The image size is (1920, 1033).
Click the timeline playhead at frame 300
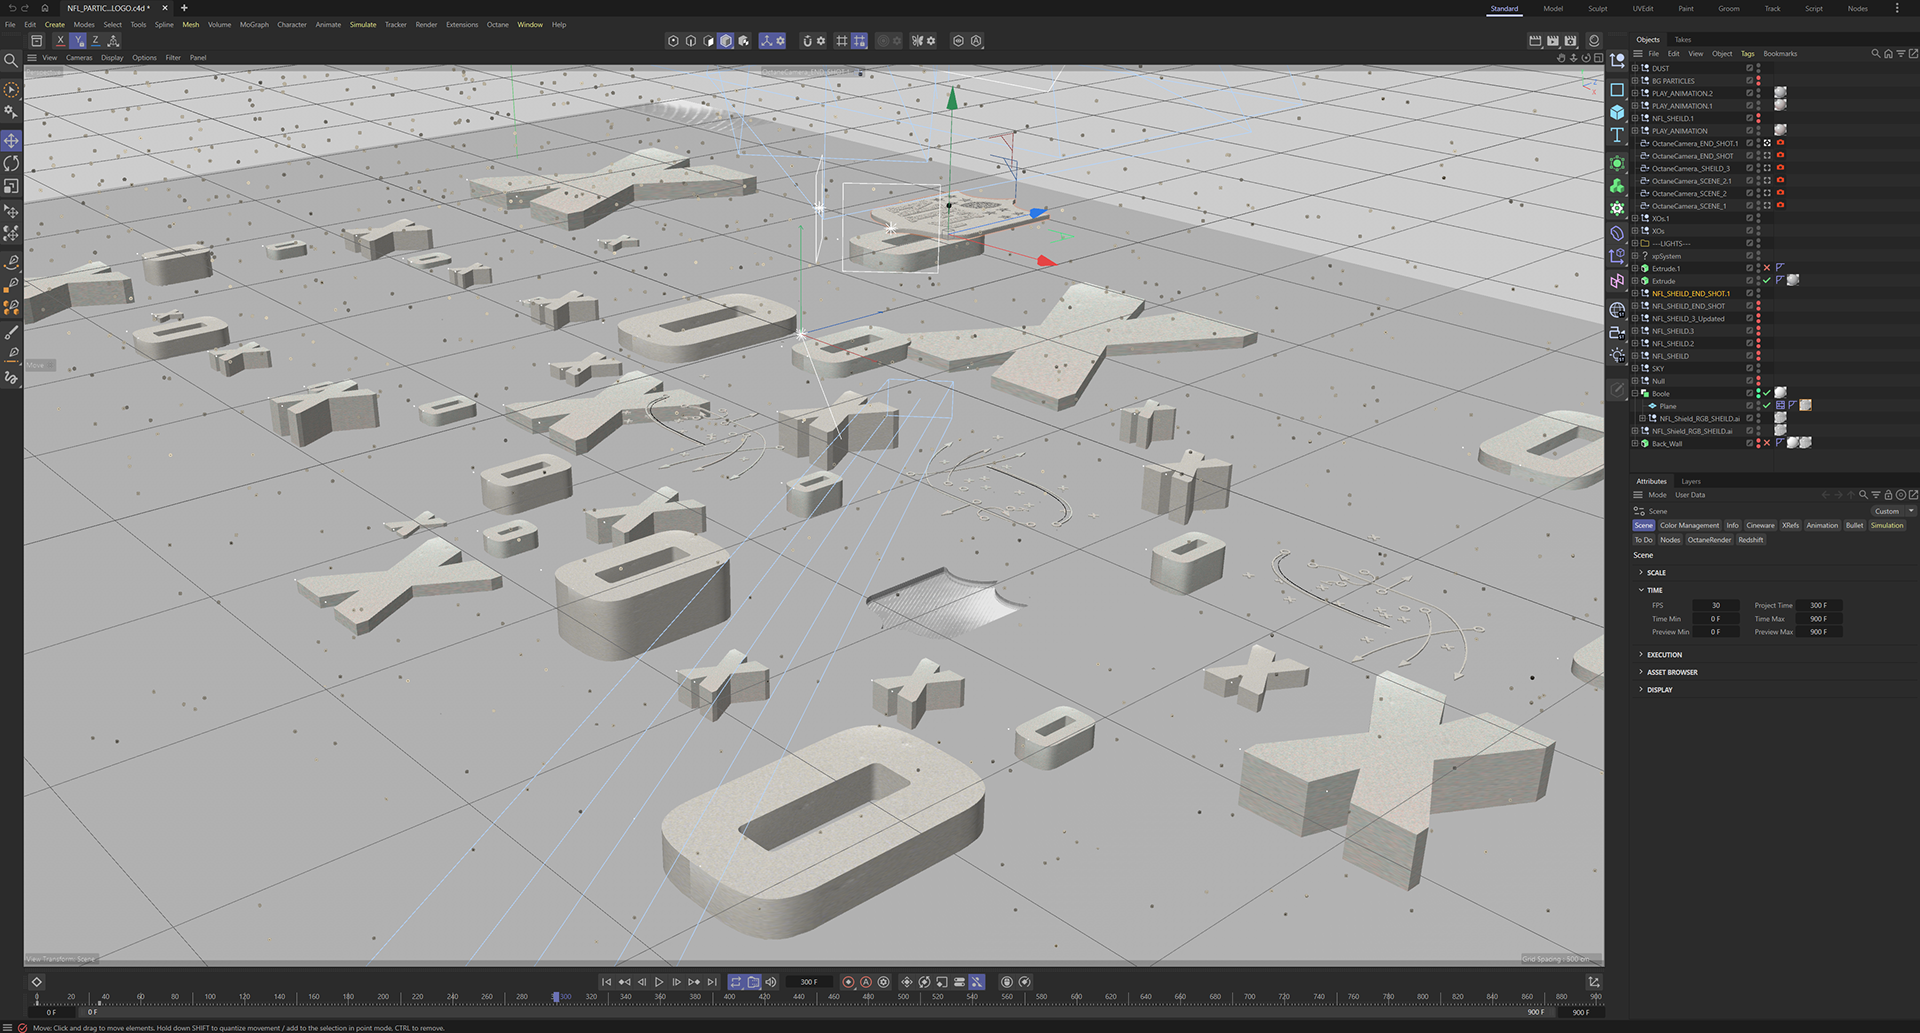click(556, 997)
